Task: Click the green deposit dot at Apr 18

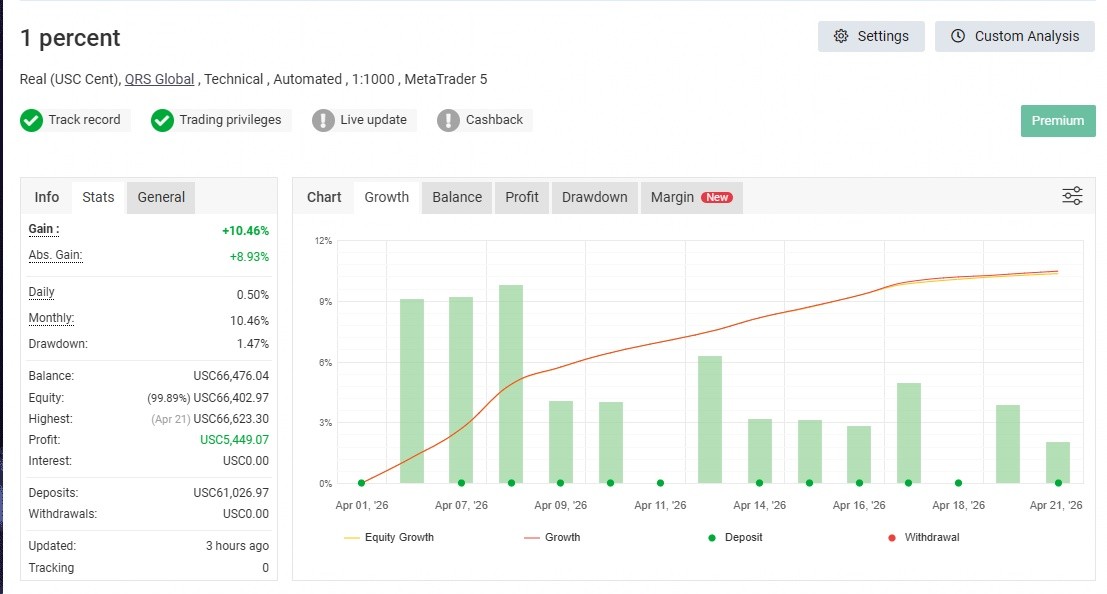Action: tap(958, 483)
